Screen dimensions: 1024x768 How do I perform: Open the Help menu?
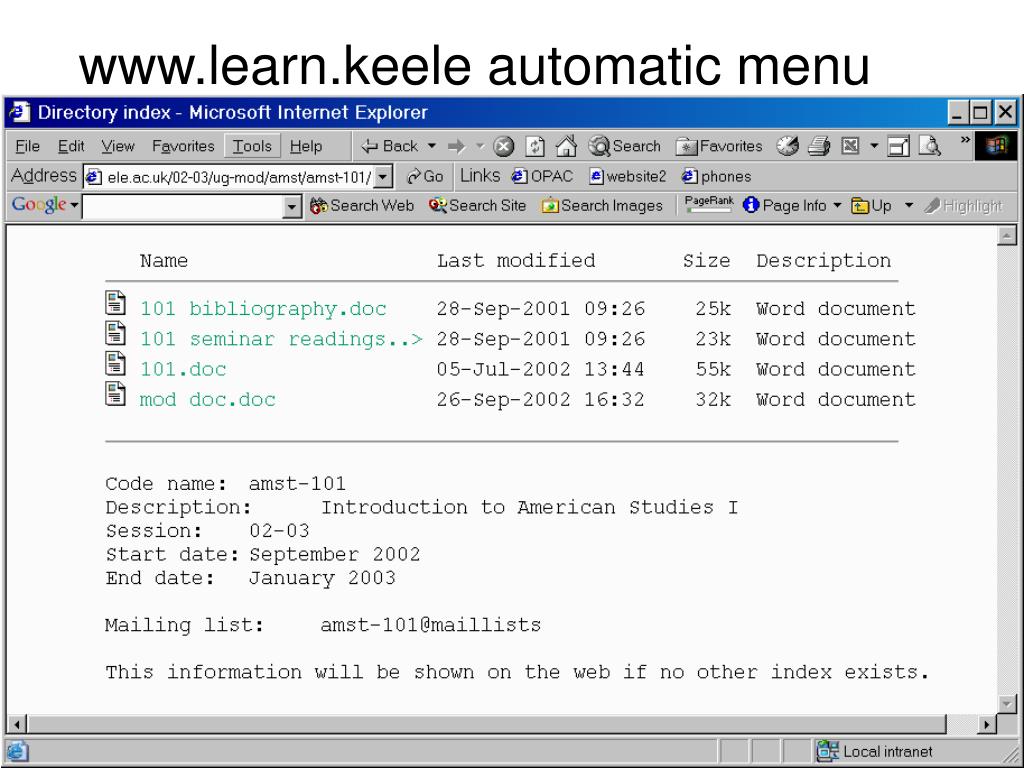[x=306, y=146]
